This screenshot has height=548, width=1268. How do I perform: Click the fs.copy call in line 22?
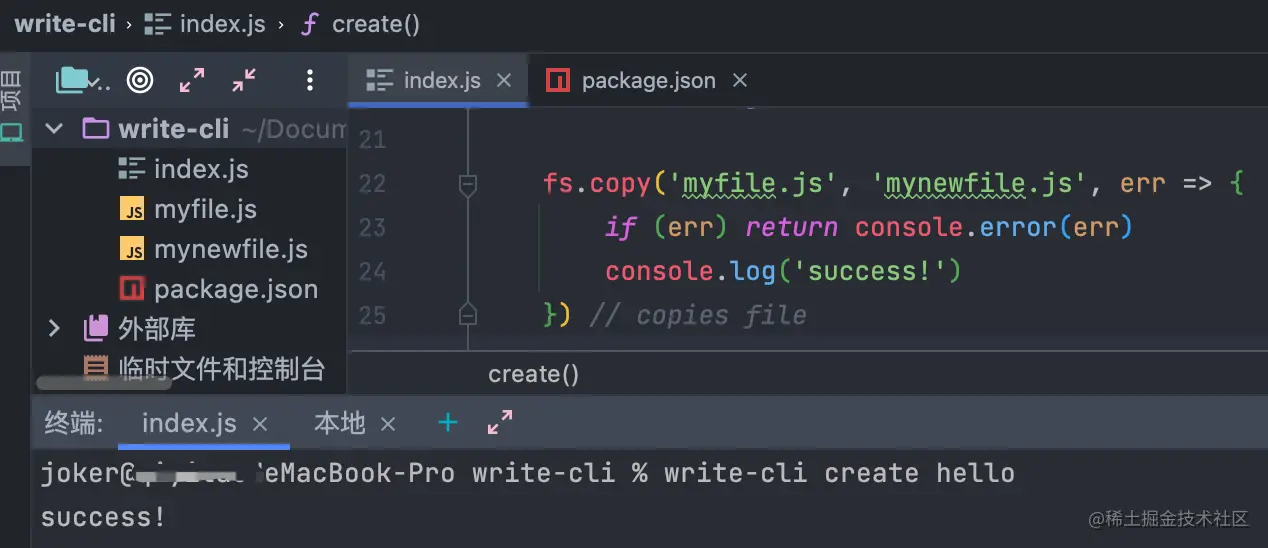click(596, 184)
